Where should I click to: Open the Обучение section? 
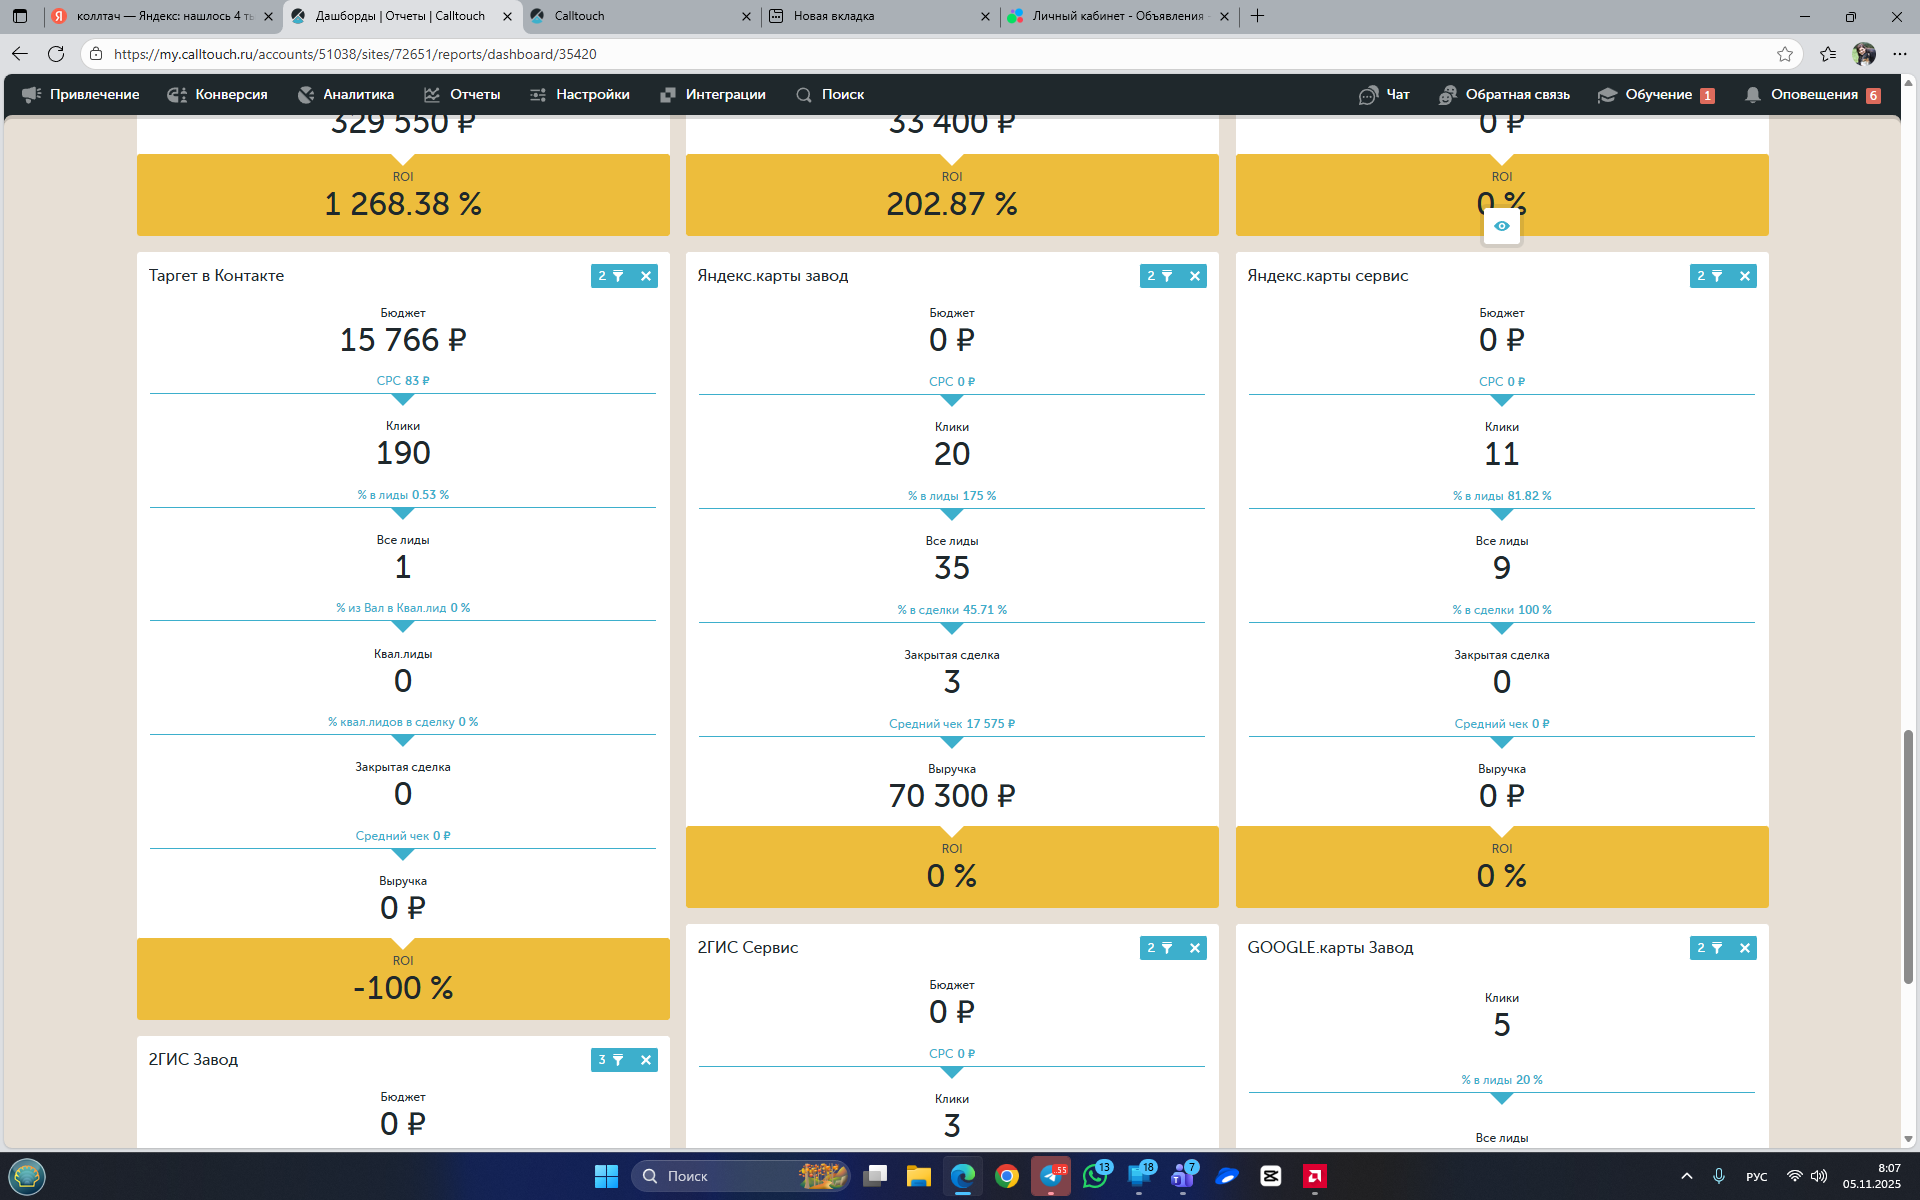click(x=1656, y=95)
